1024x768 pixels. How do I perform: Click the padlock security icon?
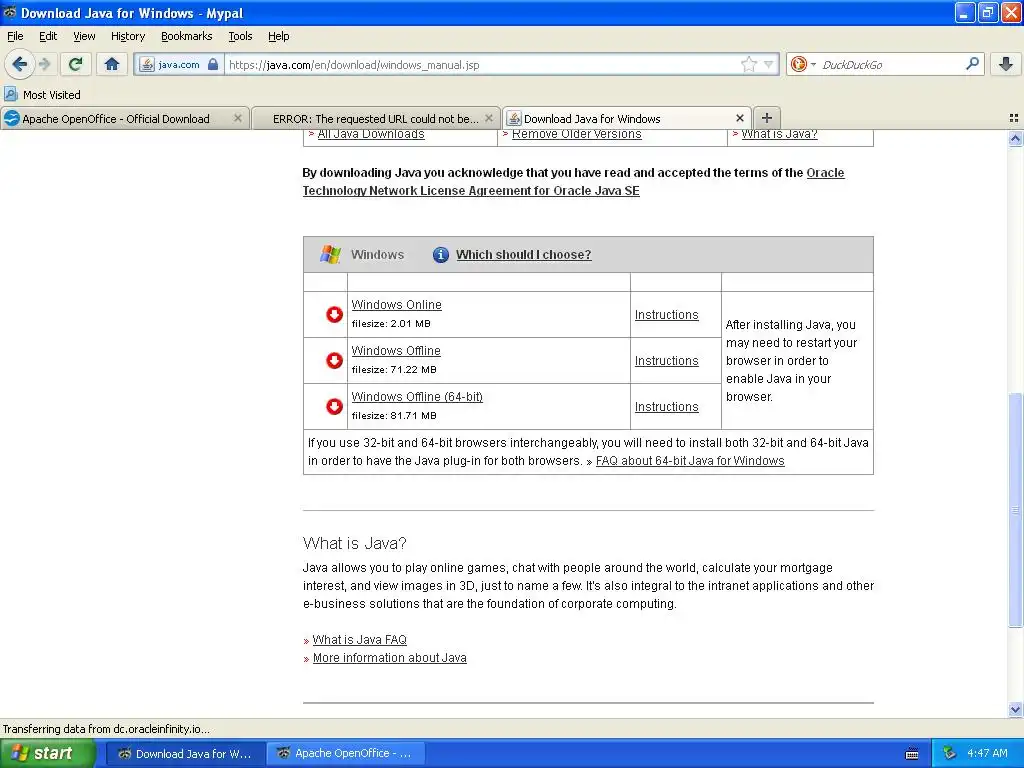[x=213, y=64]
